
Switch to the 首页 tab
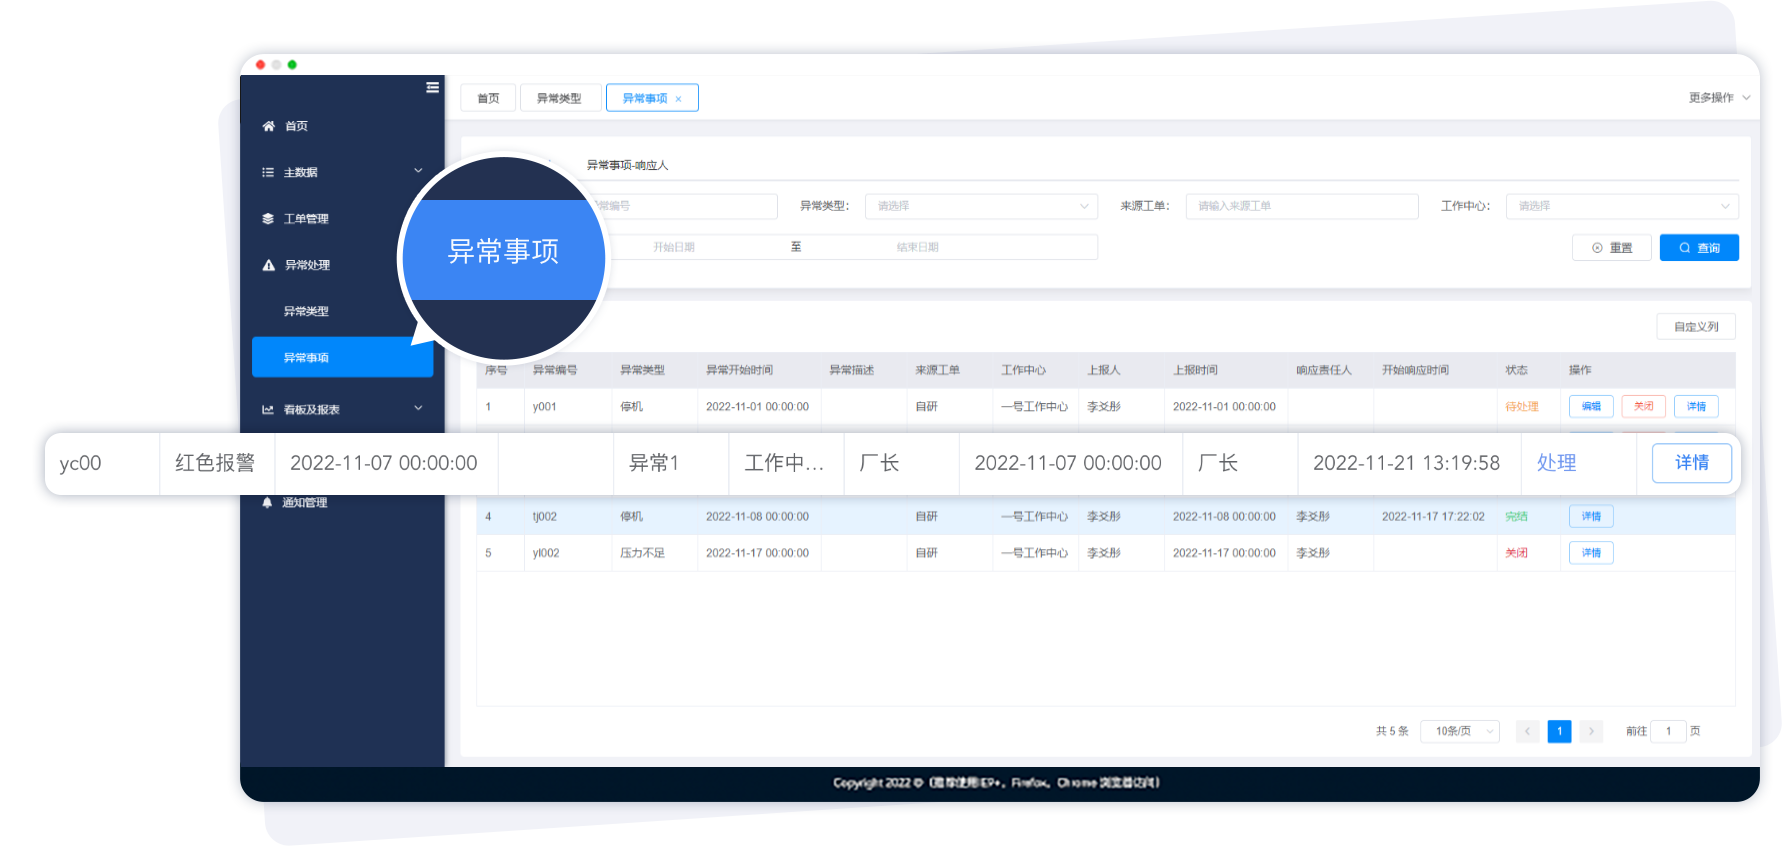(488, 98)
